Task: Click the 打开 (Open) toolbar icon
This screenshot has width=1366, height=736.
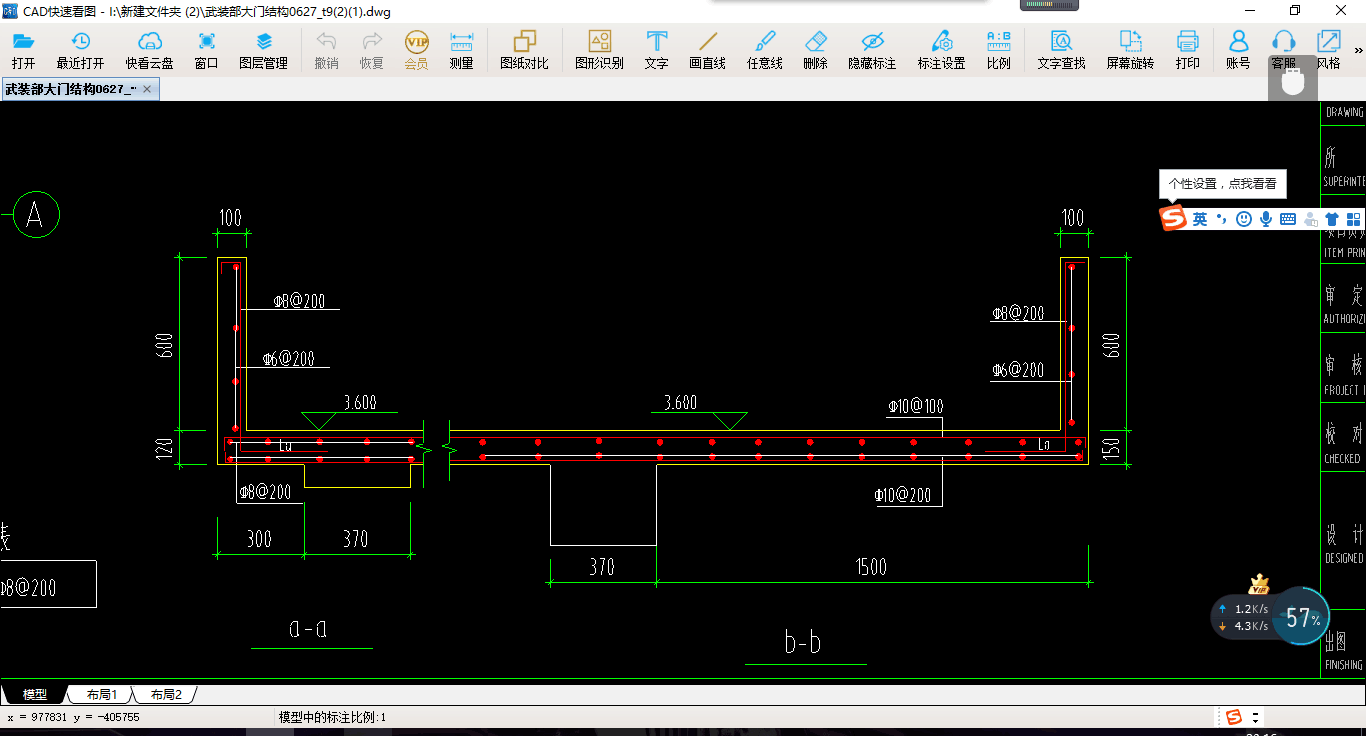Action: coord(23,49)
